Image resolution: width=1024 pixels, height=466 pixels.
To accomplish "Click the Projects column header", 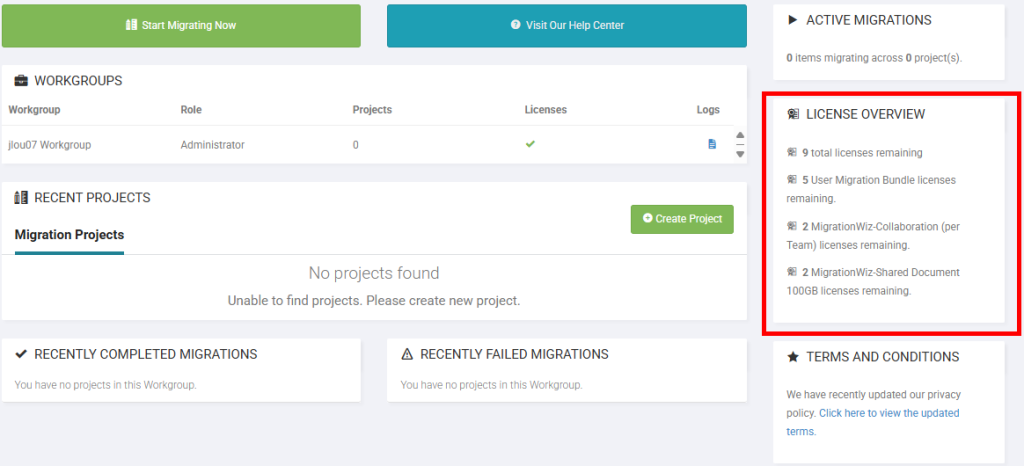I will [x=372, y=110].
